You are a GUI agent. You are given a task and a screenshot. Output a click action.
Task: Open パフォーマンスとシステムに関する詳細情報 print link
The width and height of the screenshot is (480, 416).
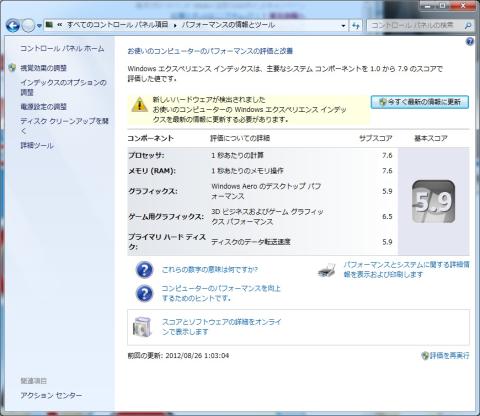click(406, 270)
